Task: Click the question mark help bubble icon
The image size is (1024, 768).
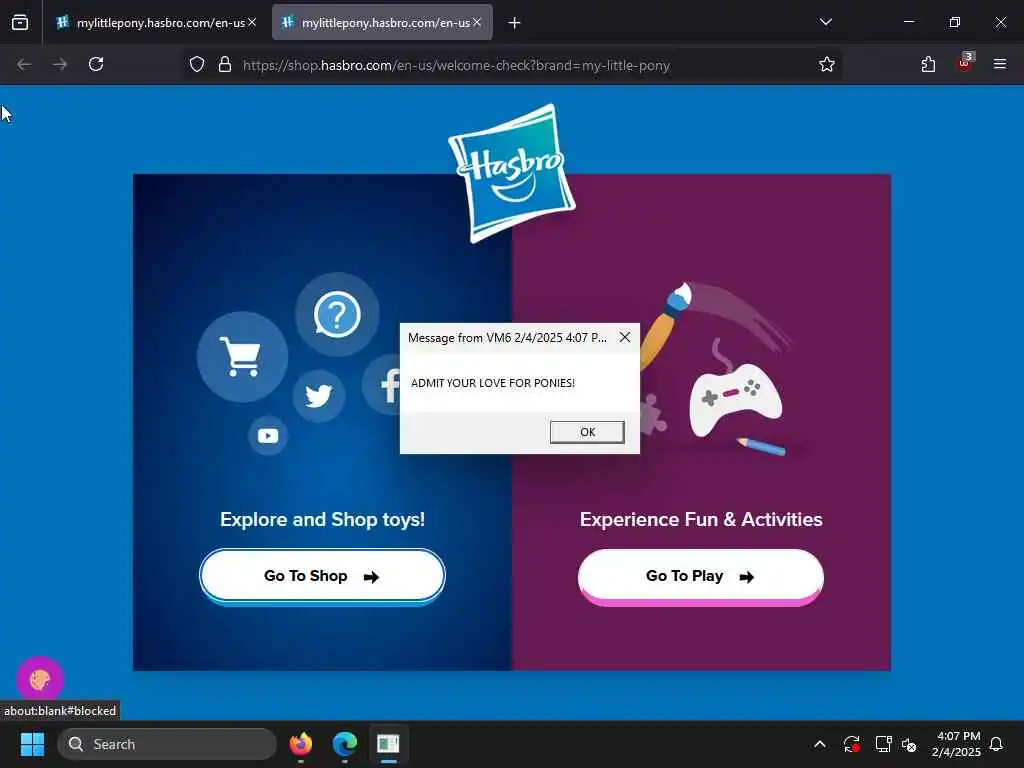Action: pyautogui.click(x=337, y=314)
